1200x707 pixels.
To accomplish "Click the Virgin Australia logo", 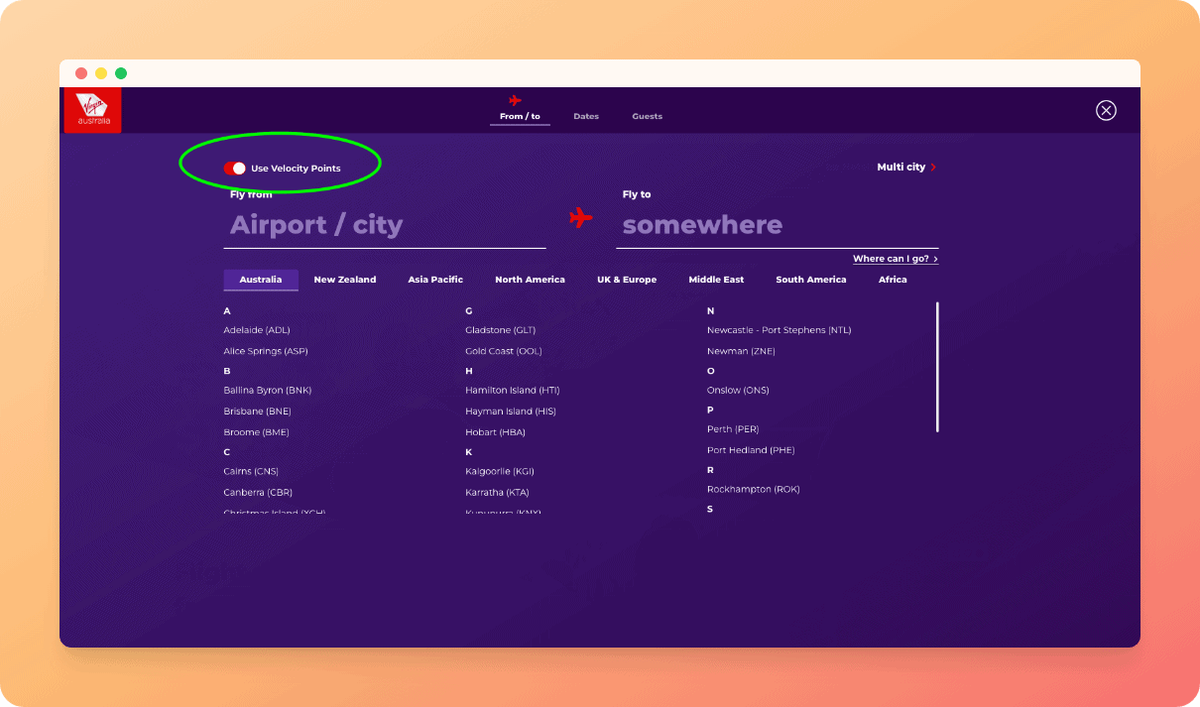I will pyautogui.click(x=92, y=110).
